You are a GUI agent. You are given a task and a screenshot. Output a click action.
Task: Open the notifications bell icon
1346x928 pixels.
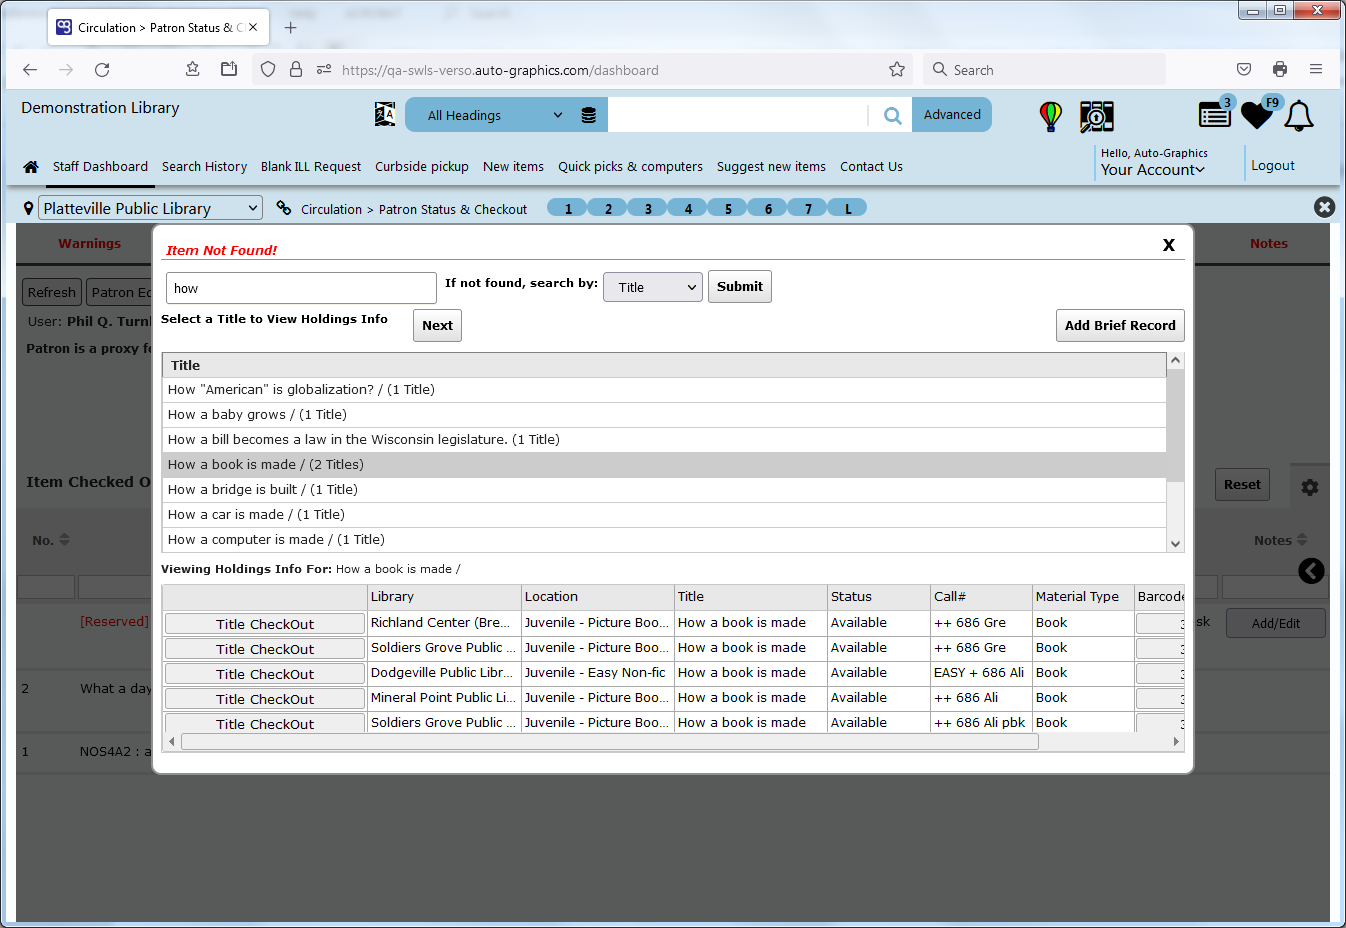click(1299, 116)
